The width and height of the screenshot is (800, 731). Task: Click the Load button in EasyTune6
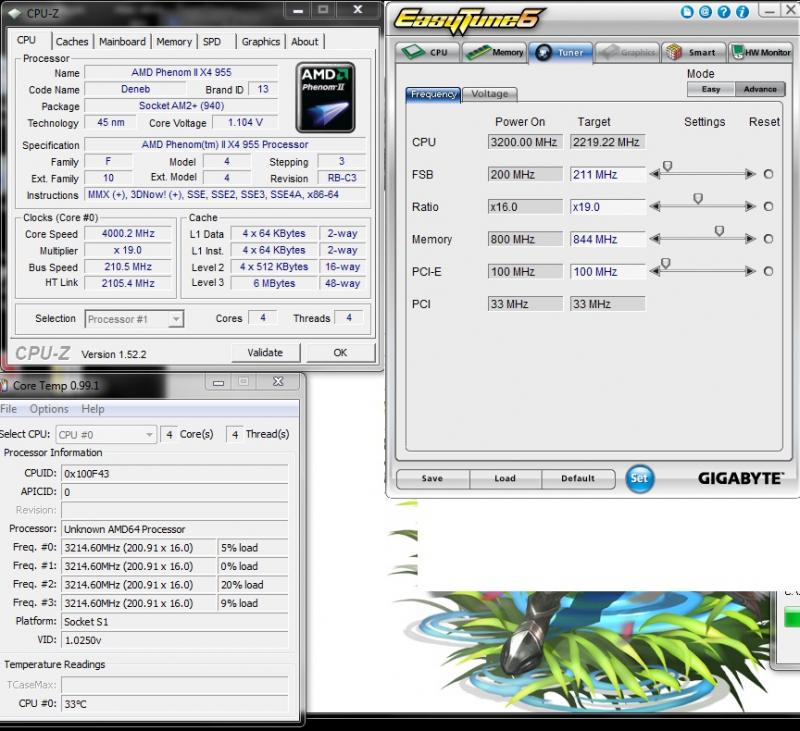[505, 478]
